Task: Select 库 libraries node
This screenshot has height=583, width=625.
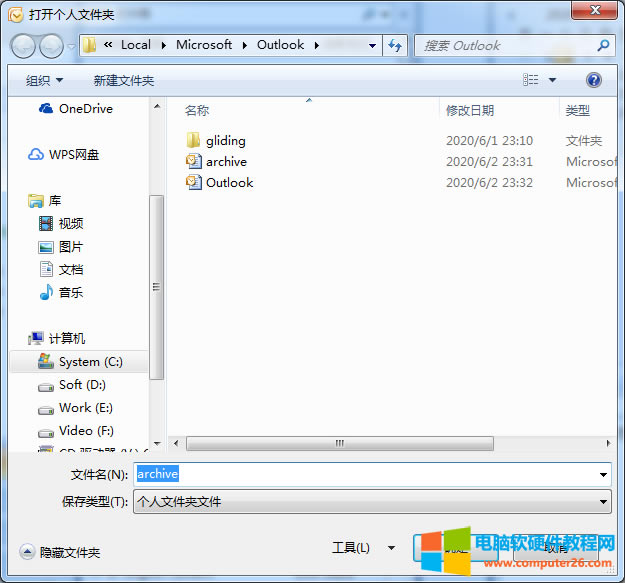Action: [x=55, y=200]
